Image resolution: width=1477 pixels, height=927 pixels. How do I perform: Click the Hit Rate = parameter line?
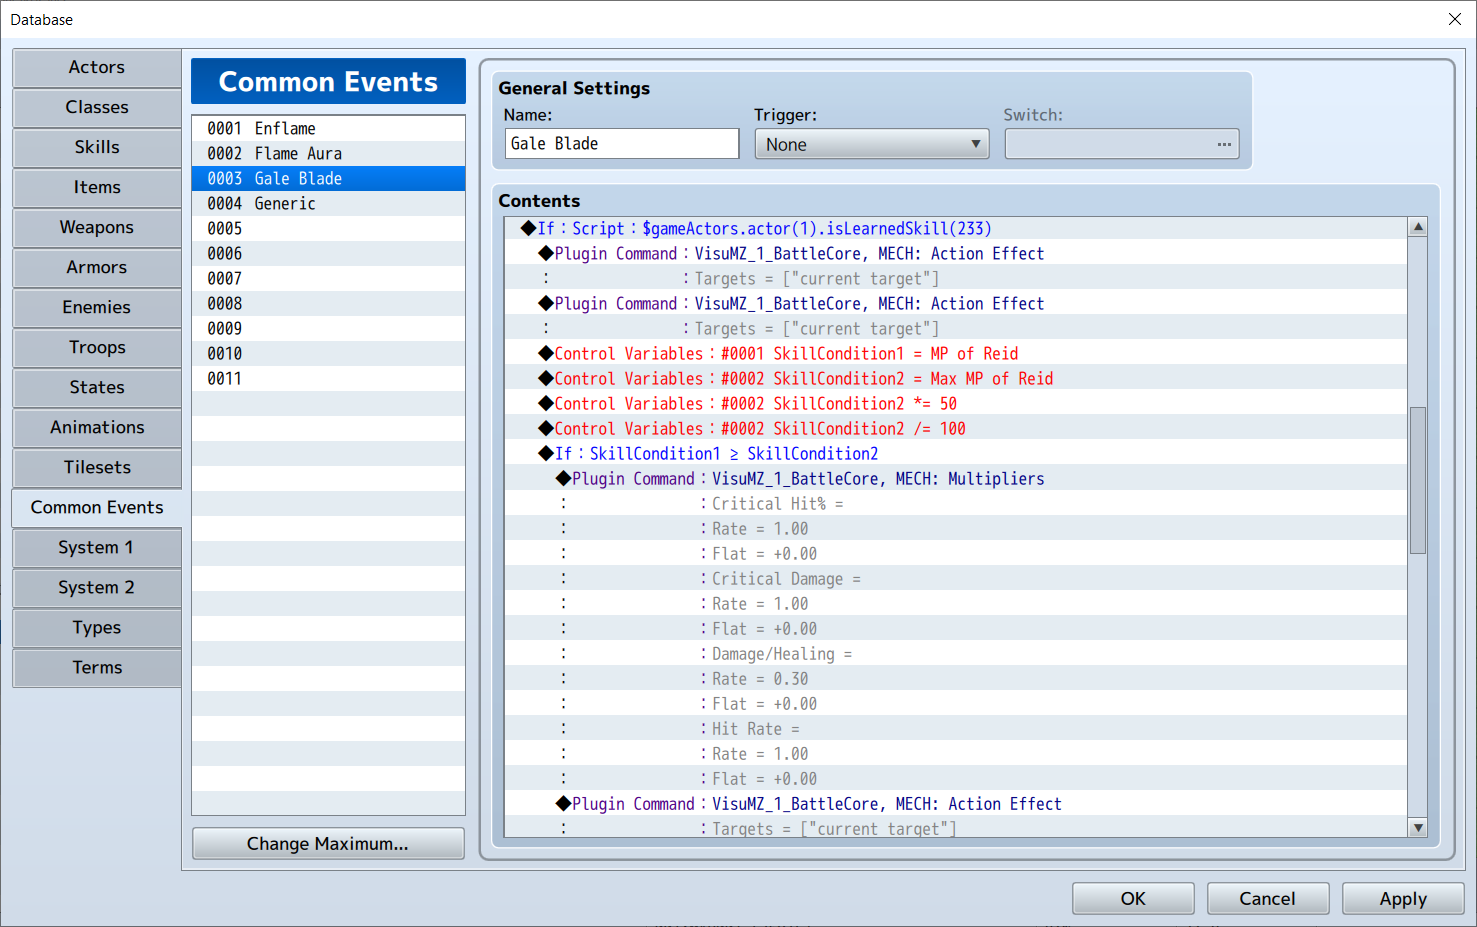(956, 729)
